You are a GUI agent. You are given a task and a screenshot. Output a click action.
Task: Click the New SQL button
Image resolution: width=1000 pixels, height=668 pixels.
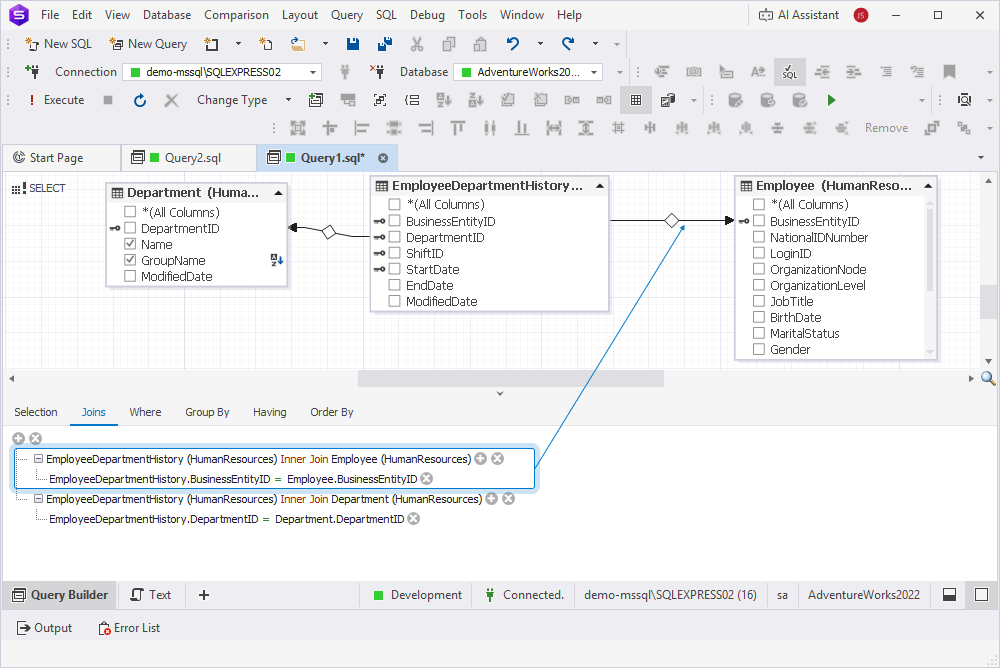point(58,44)
